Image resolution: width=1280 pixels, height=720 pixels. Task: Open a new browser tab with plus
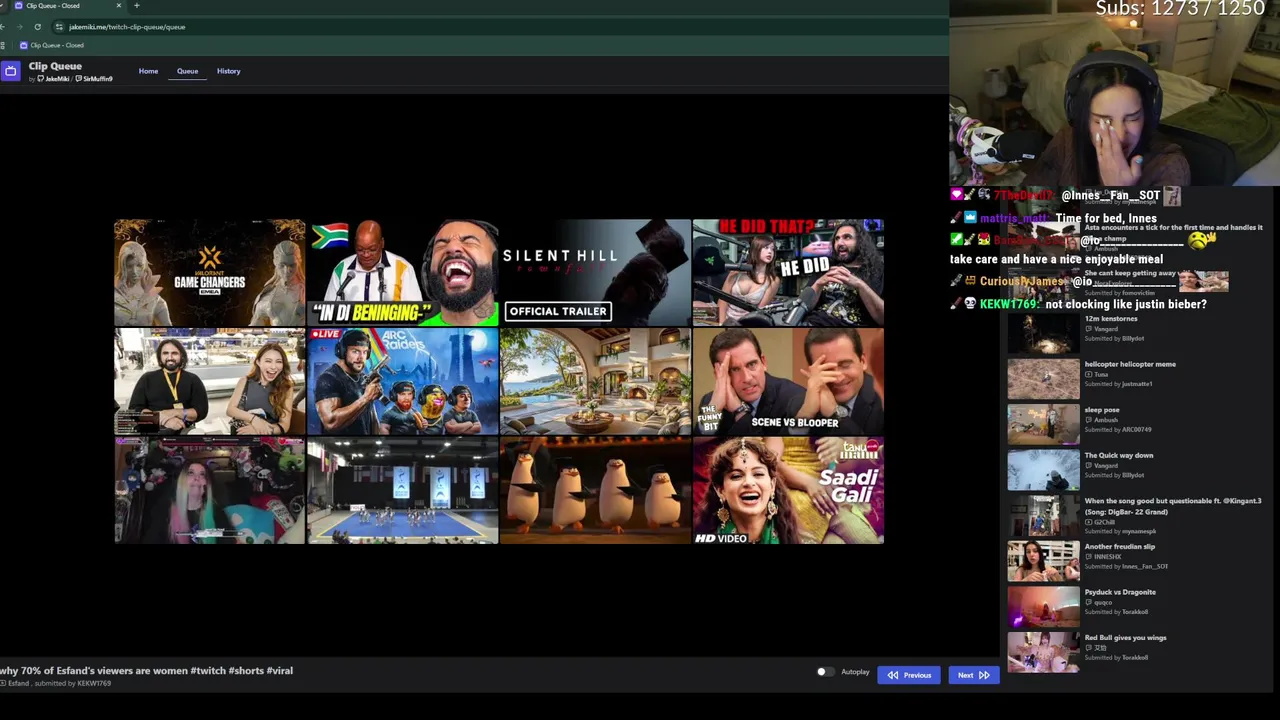[x=136, y=6]
